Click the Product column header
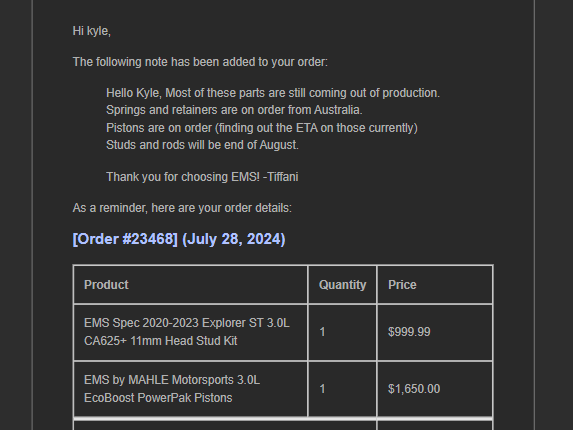 pos(190,285)
